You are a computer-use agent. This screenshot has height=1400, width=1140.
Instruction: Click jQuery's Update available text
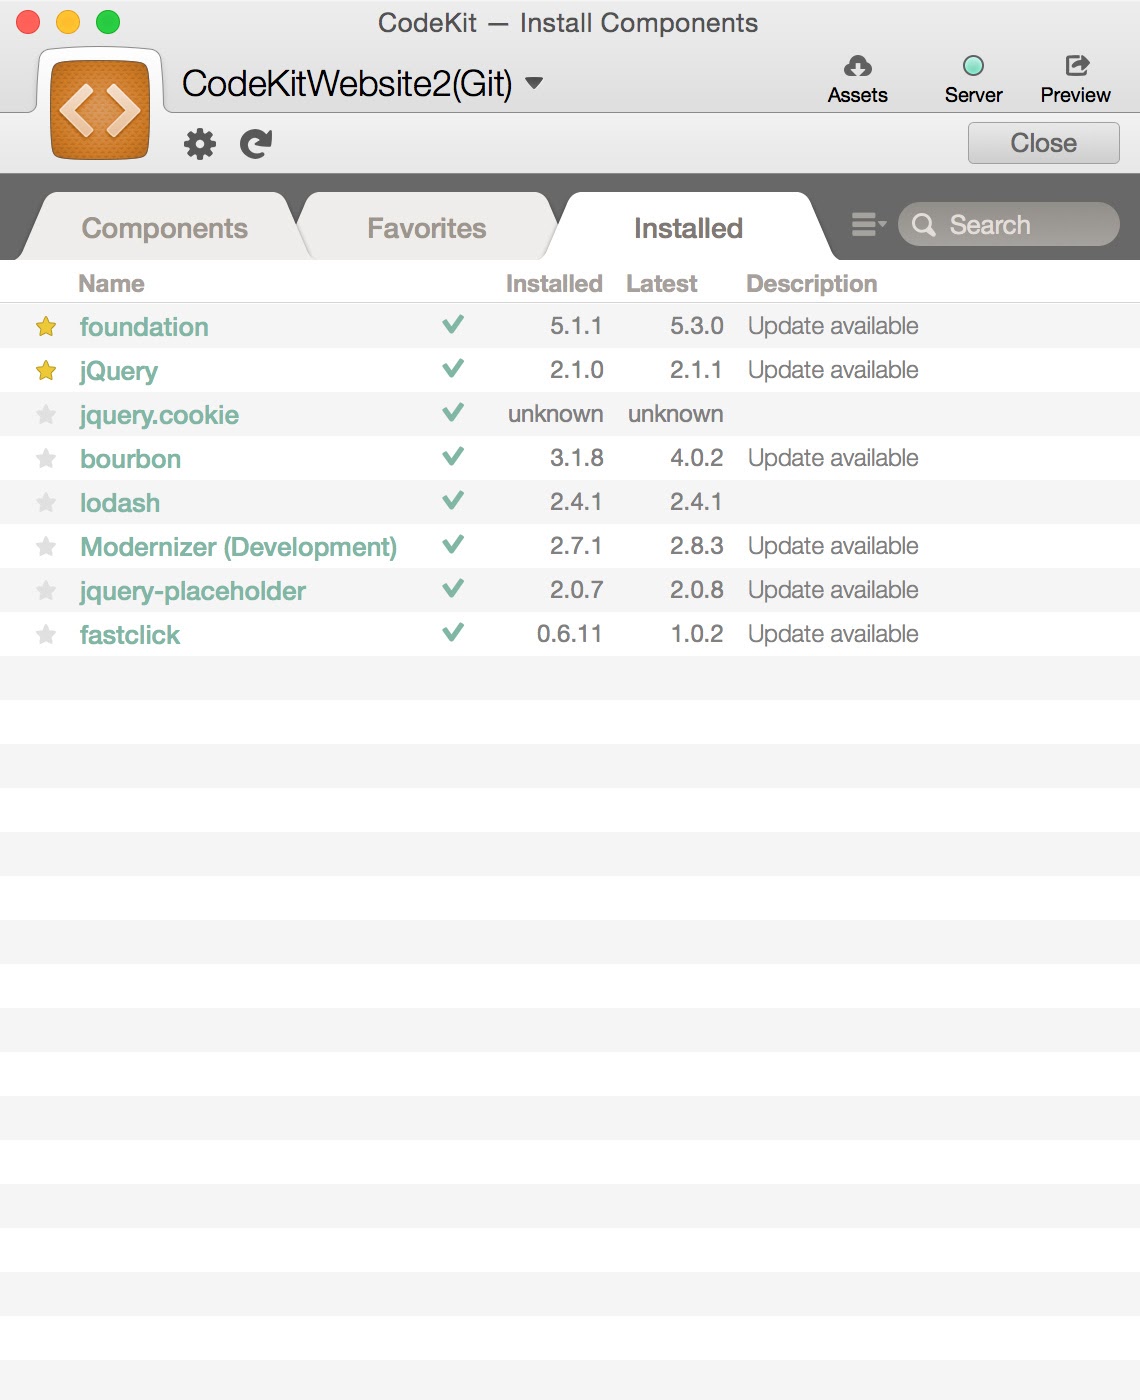833,370
